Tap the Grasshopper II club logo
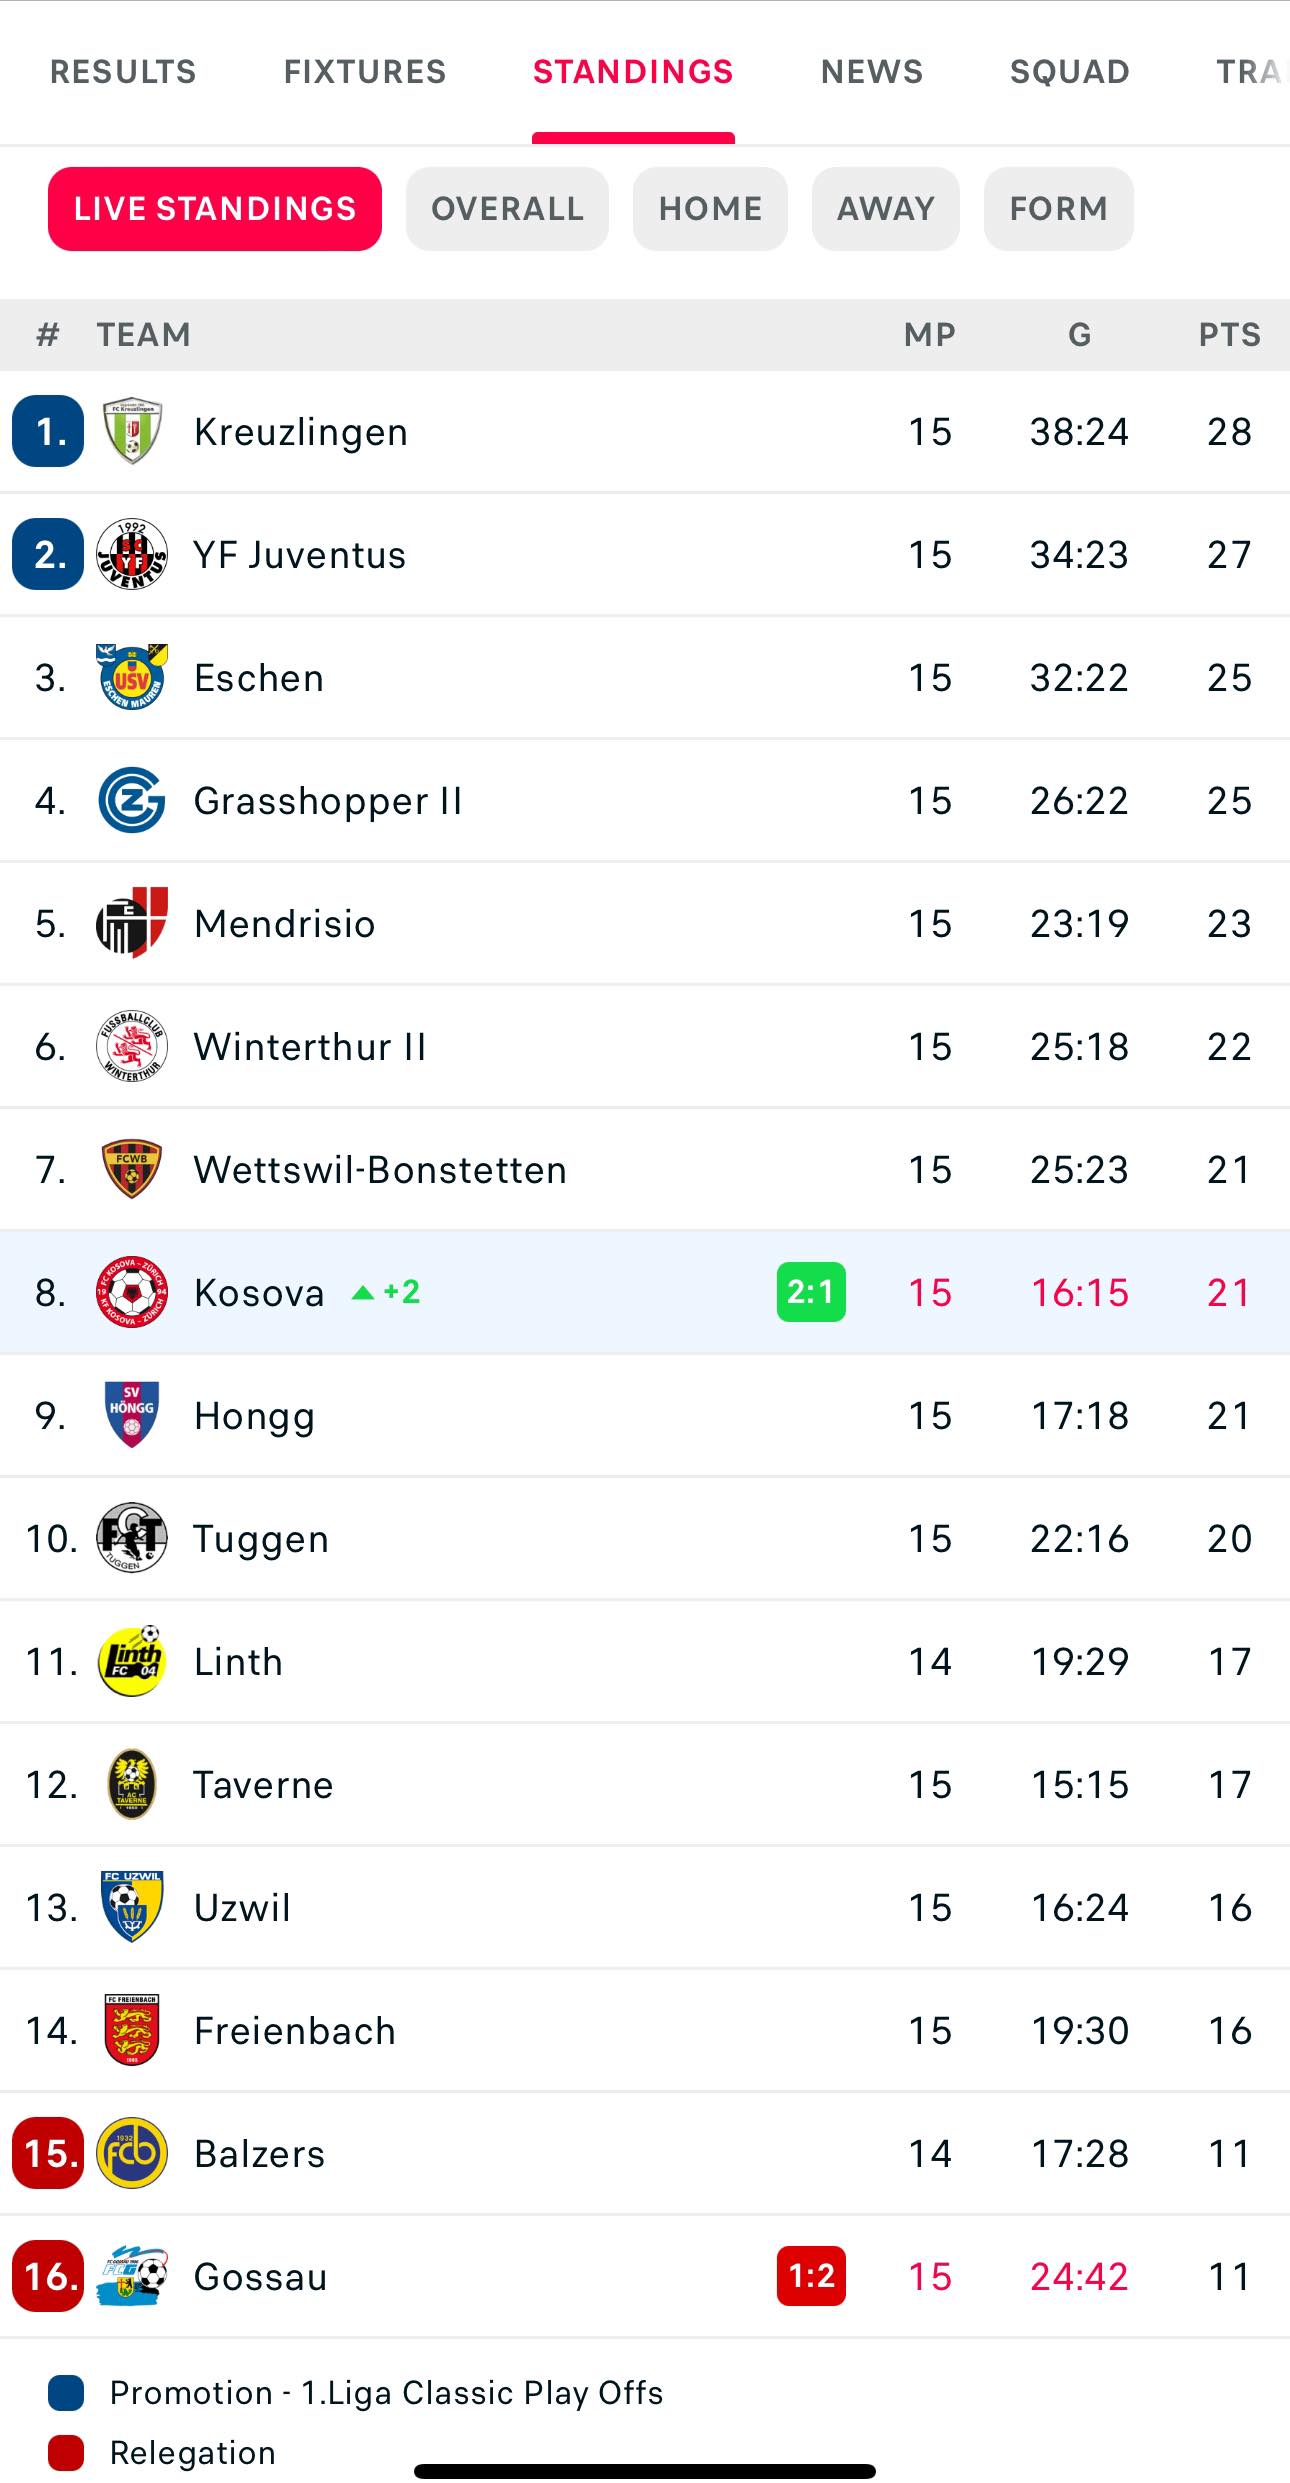Image resolution: width=1290 pixels, height=2483 pixels. [x=132, y=800]
